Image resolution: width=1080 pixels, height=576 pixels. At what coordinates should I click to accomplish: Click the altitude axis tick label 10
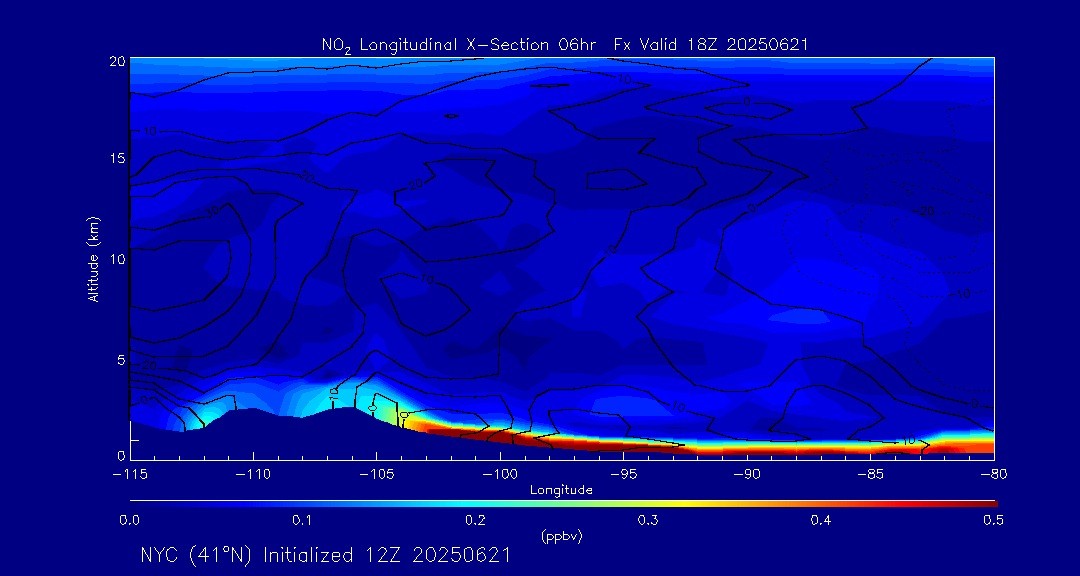pyautogui.click(x=117, y=259)
